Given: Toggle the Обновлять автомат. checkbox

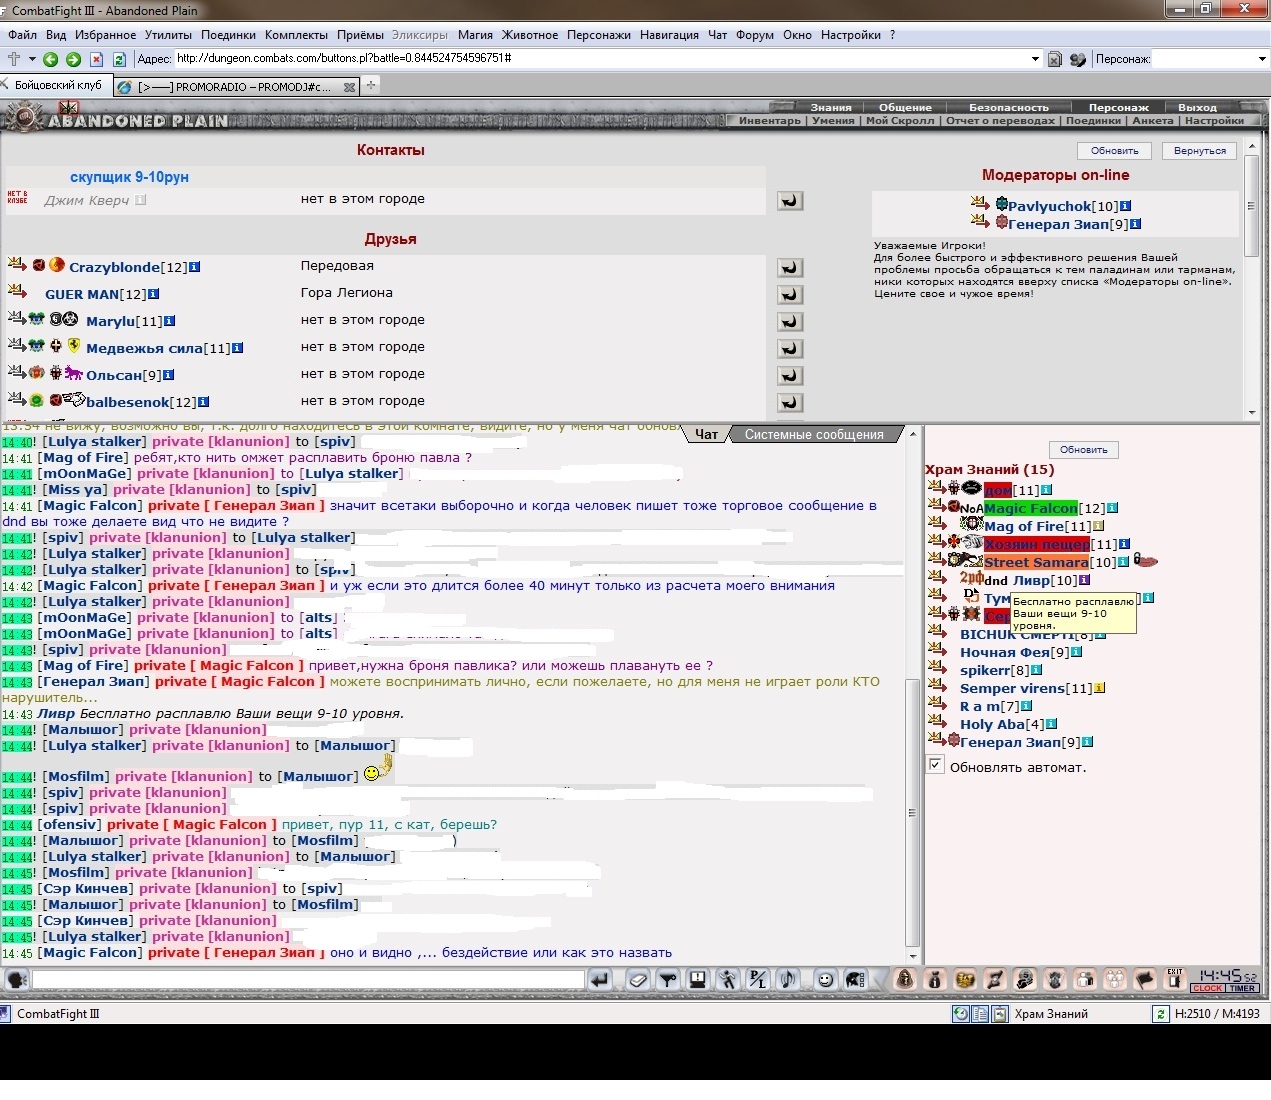Looking at the screenshot, I should click(x=936, y=766).
